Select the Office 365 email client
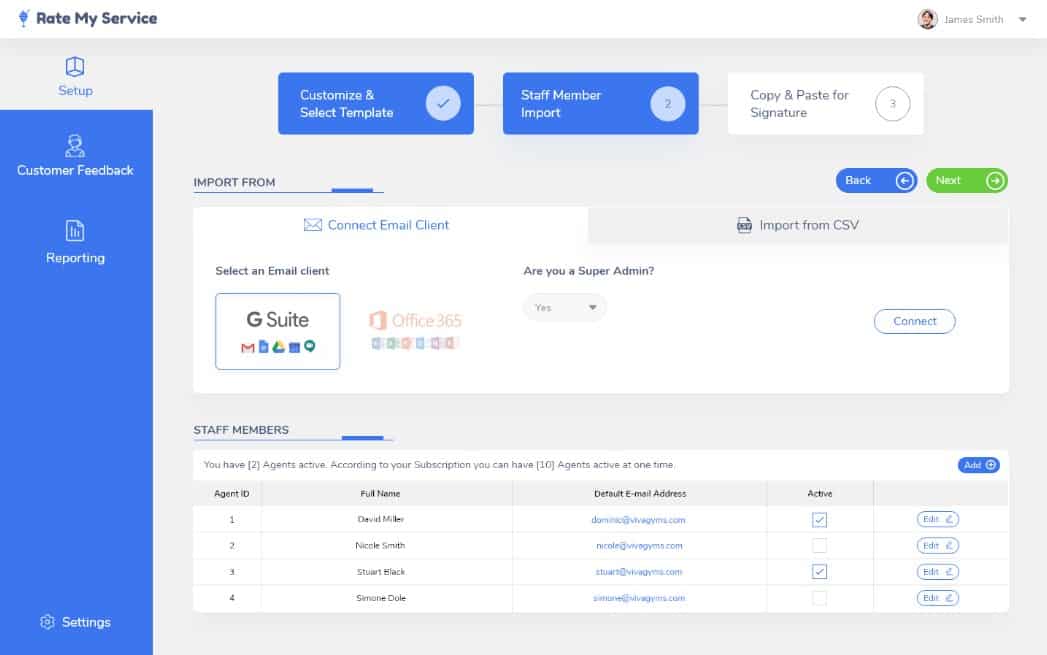1047x655 pixels. tap(414, 331)
